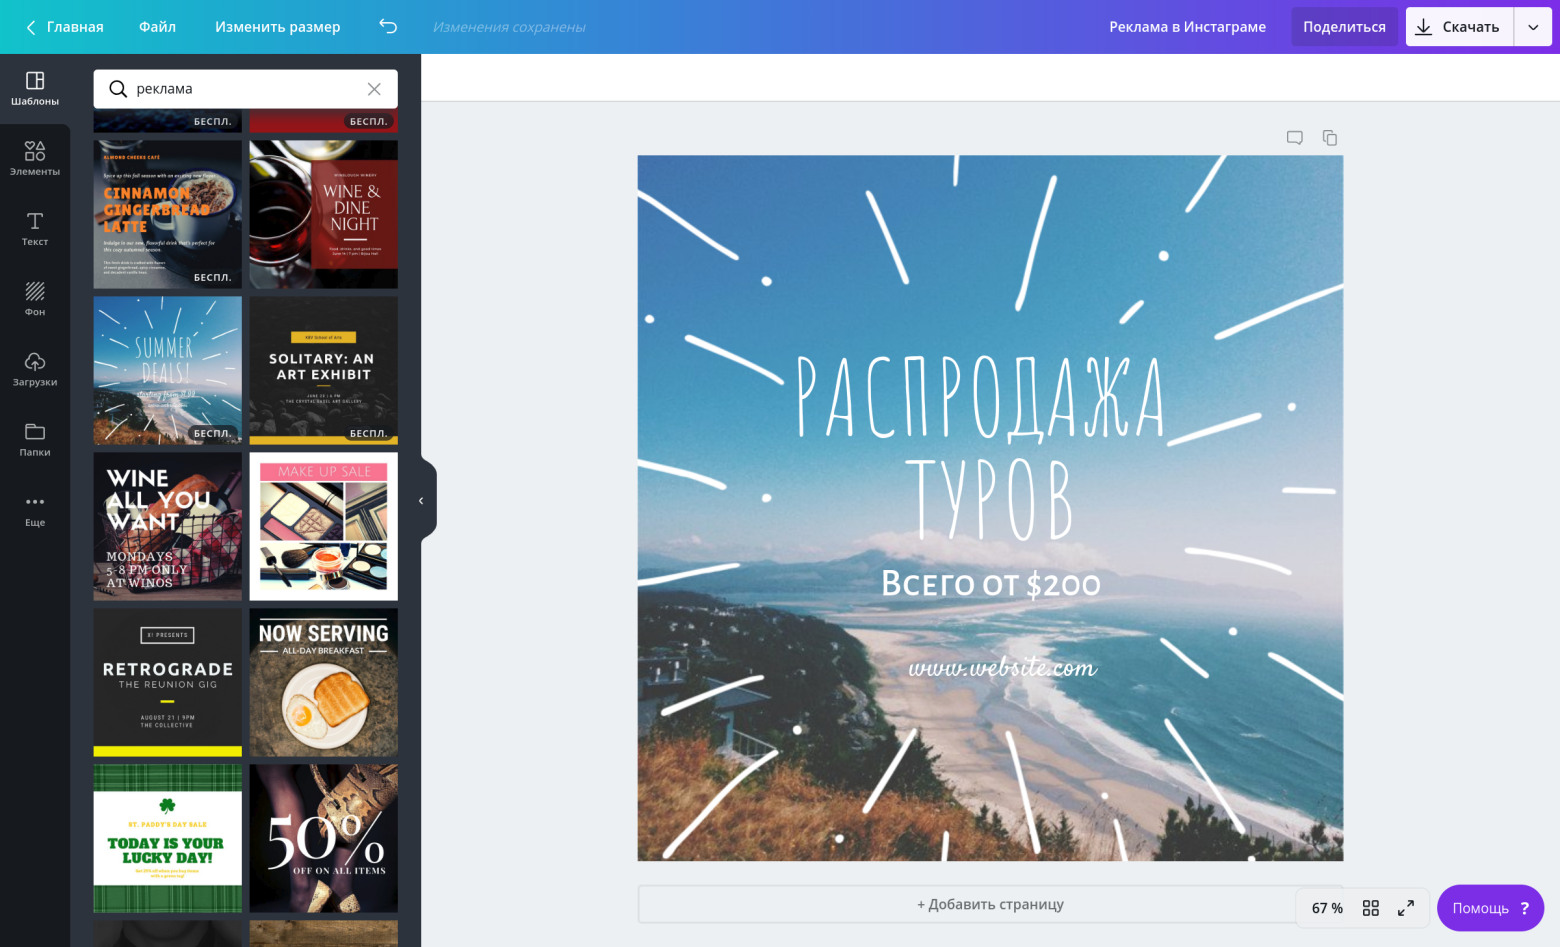
Task: Expand the download options arrow
Action: 1533,27
